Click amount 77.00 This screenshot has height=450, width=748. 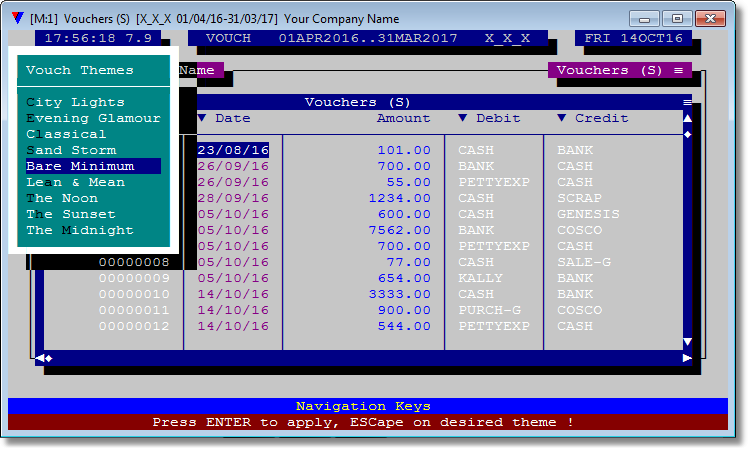408,262
